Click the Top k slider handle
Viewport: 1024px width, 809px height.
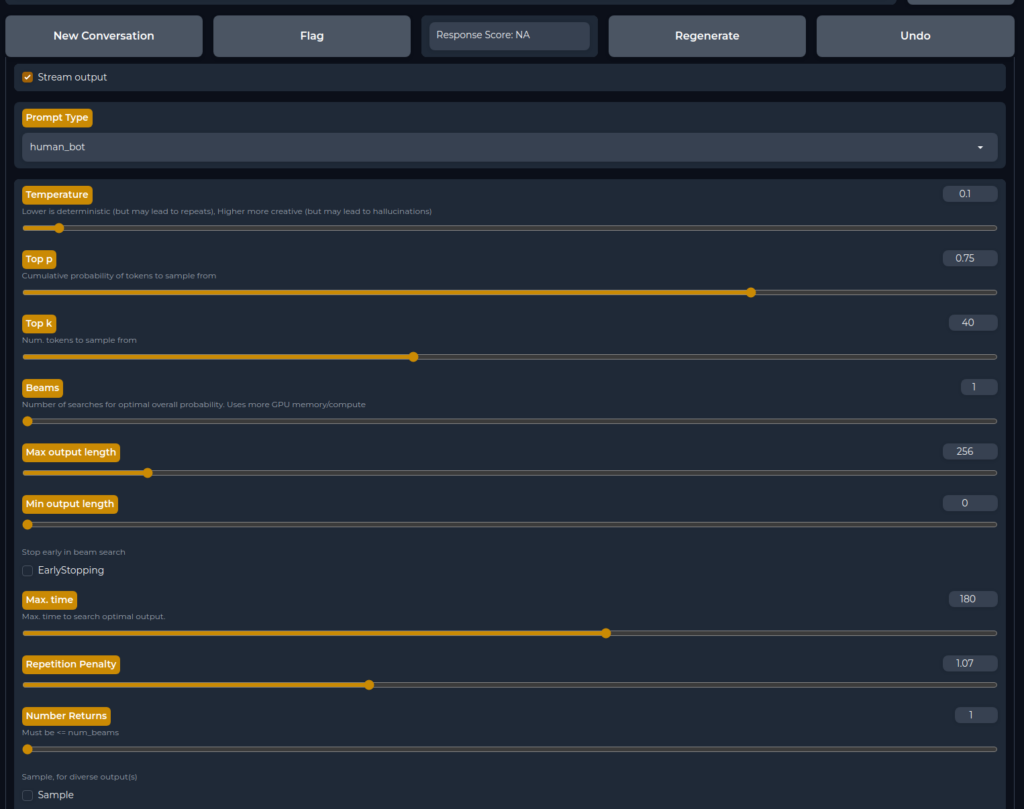pos(413,356)
